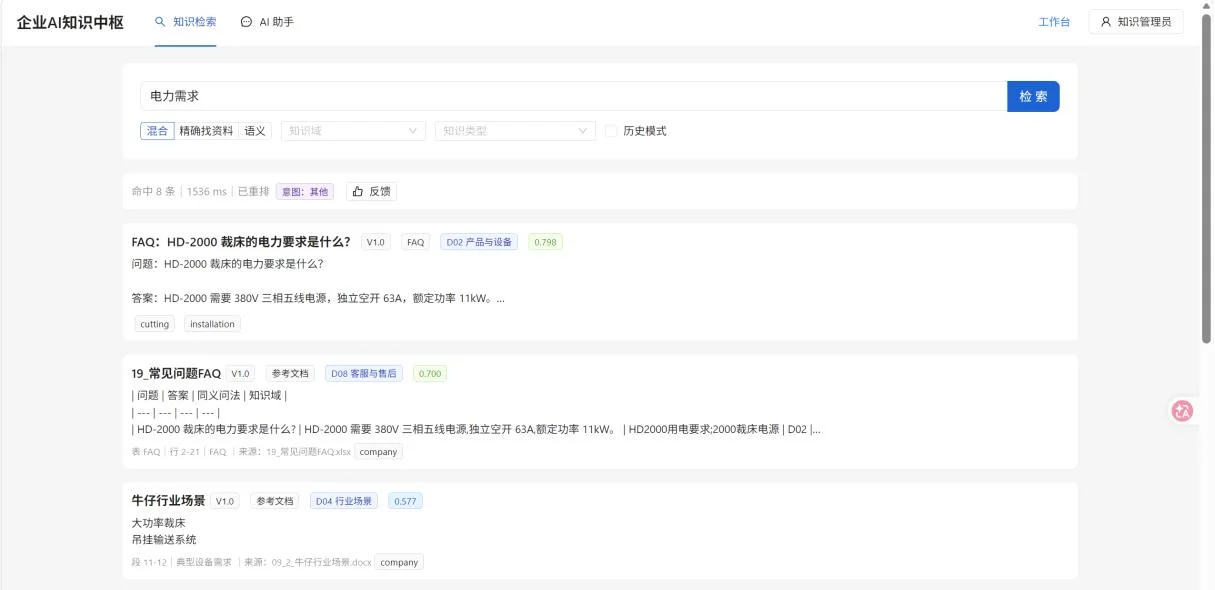Image resolution: width=1215 pixels, height=590 pixels.
Task: Click the D02 产品与设备 domain tag
Action: click(479, 242)
